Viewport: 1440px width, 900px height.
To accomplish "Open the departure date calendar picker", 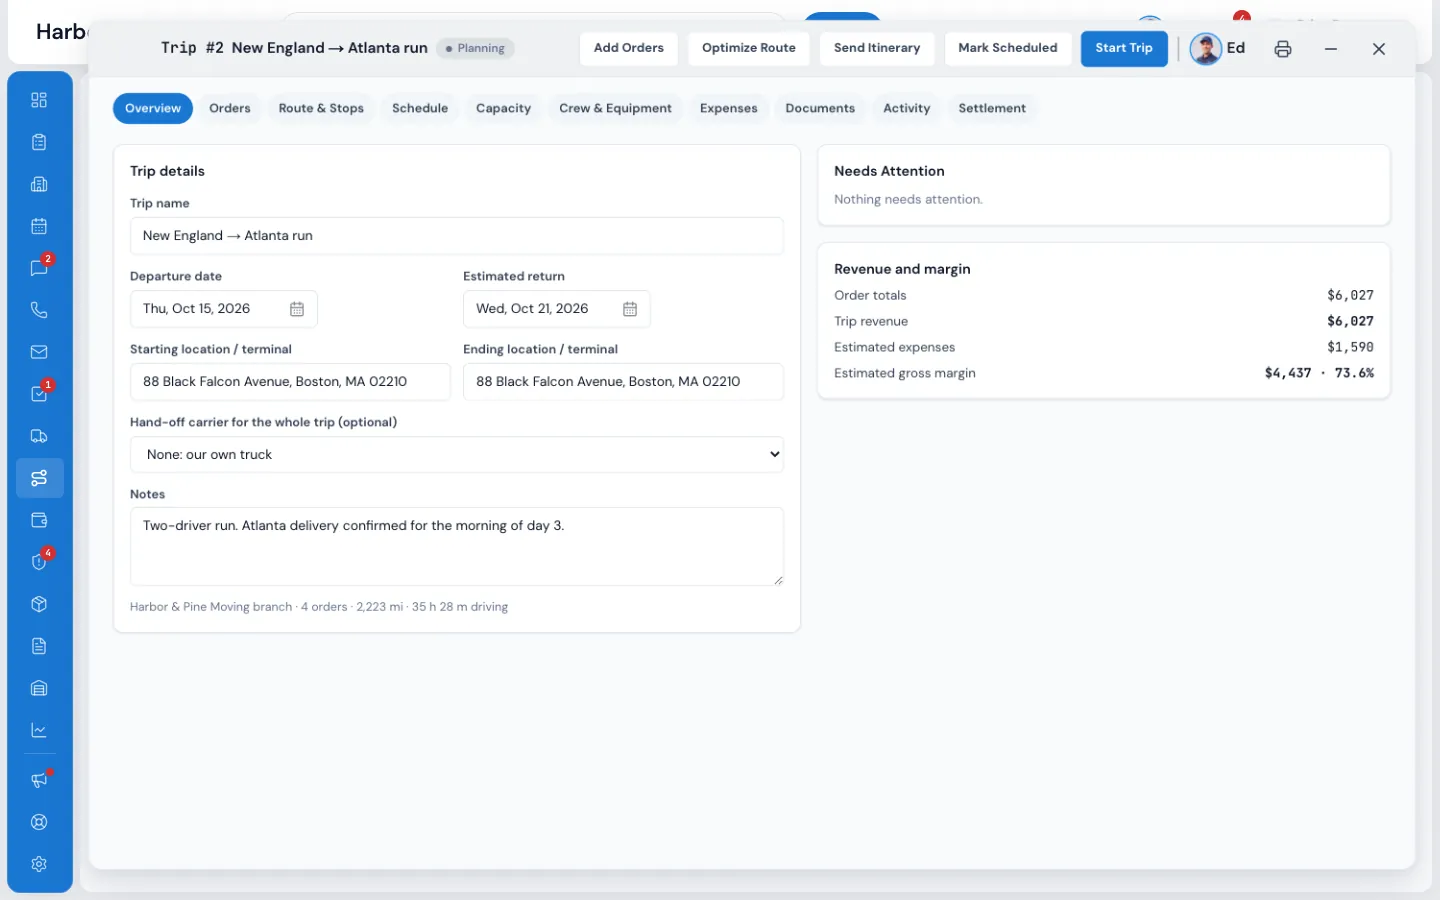I will pos(297,309).
